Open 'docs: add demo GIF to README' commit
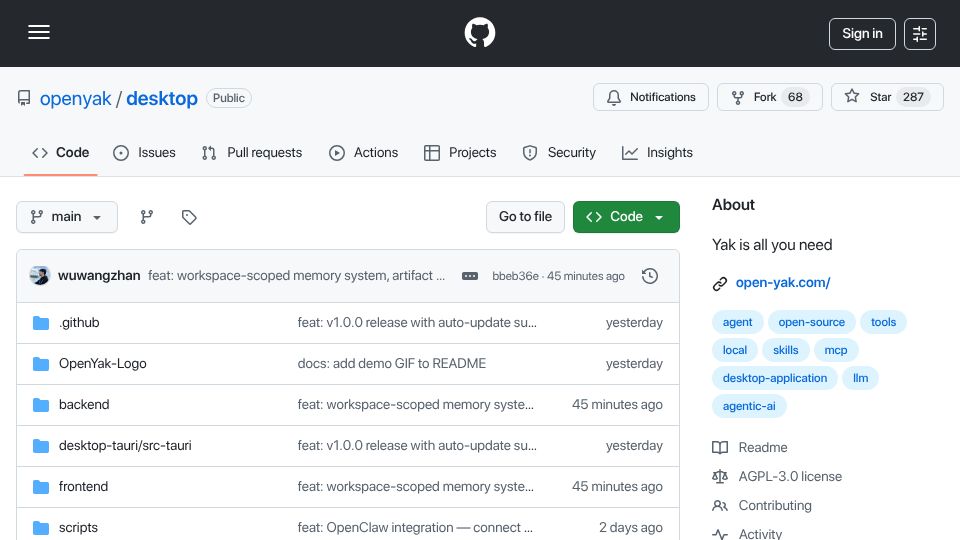The width and height of the screenshot is (960, 540). (x=392, y=364)
